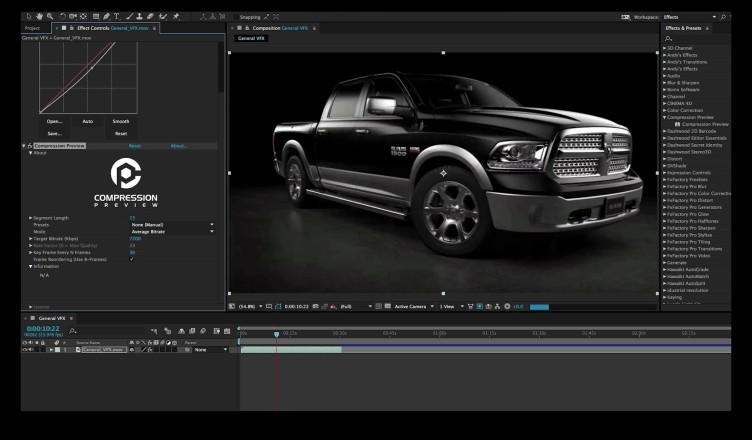
Task: Expand General_VFX.mov layer properties triangle
Action: (51, 350)
